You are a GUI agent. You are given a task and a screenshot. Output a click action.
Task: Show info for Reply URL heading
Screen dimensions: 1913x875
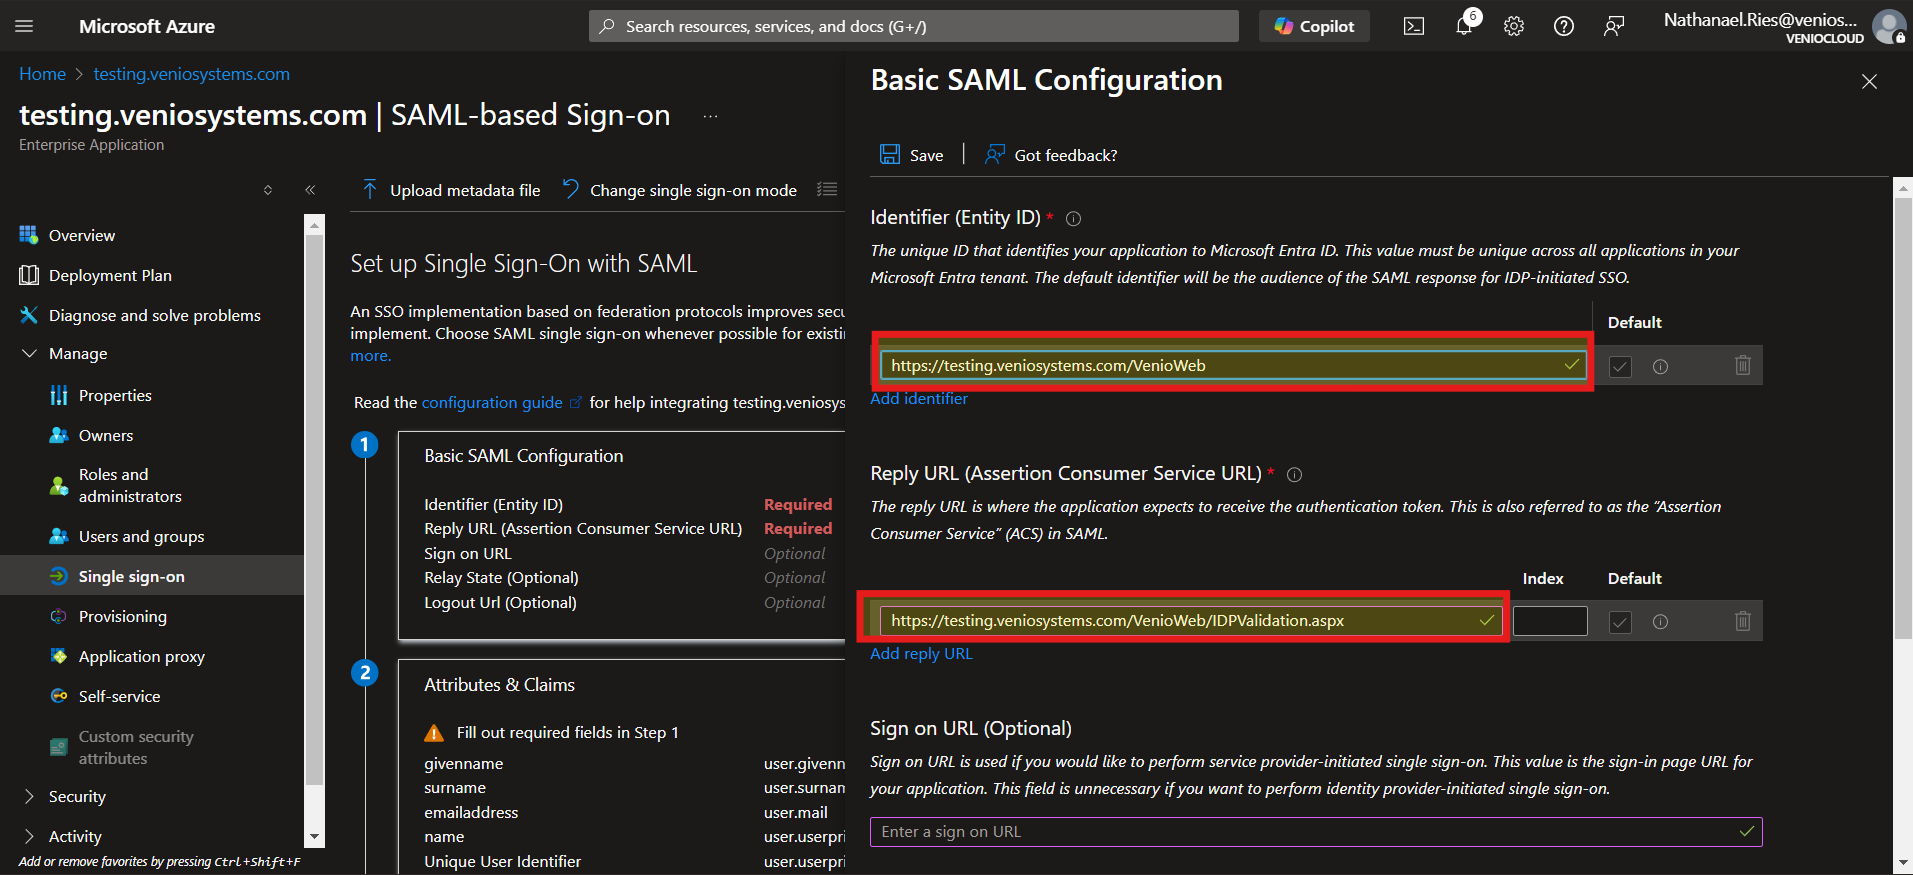tap(1294, 474)
